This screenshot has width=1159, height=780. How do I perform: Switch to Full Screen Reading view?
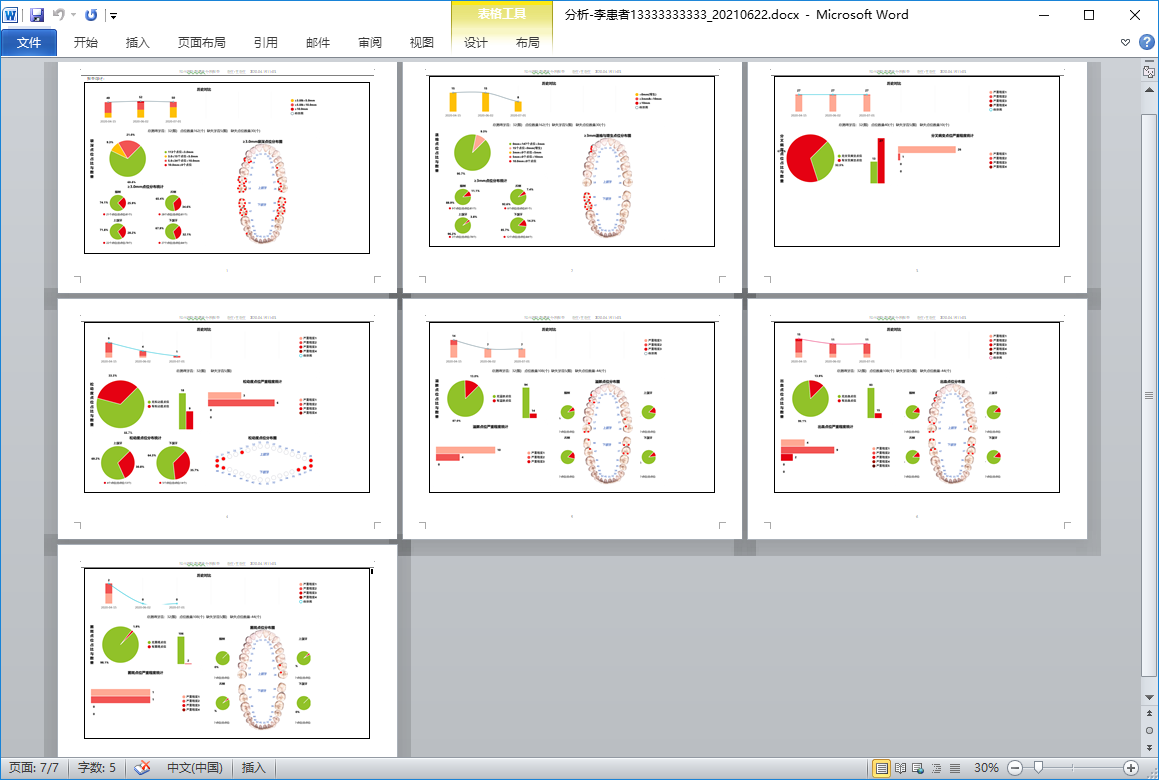point(900,768)
